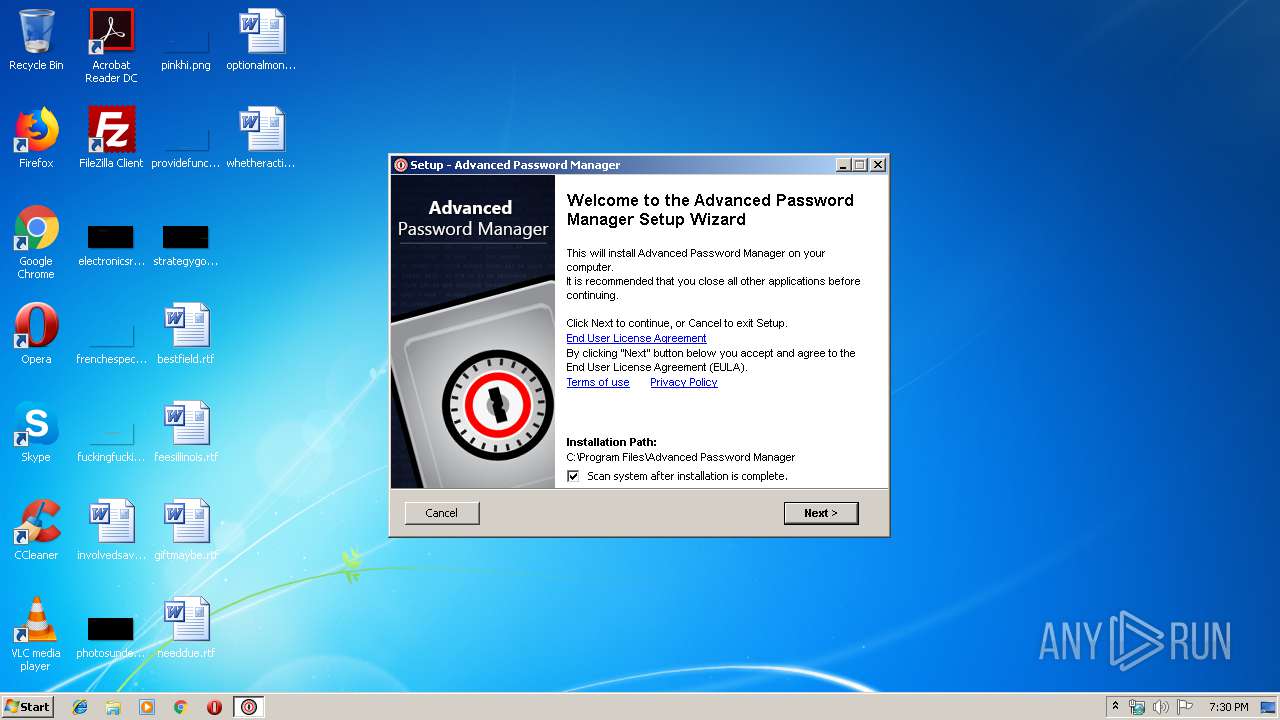
Task: Select the whetheracti Word document icon
Action: click(x=261, y=138)
